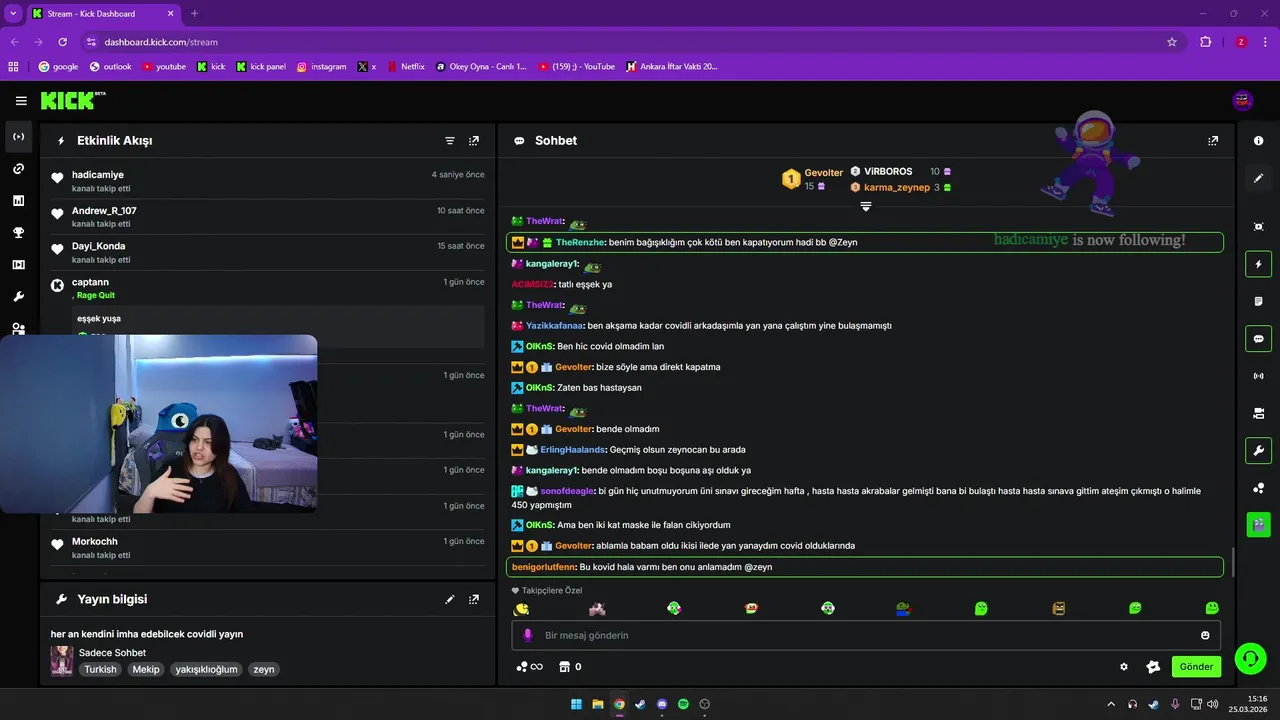Toggle the chat bubble widget in right sidebar
The width and height of the screenshot is (1280, 720).
click(1258, 338)
